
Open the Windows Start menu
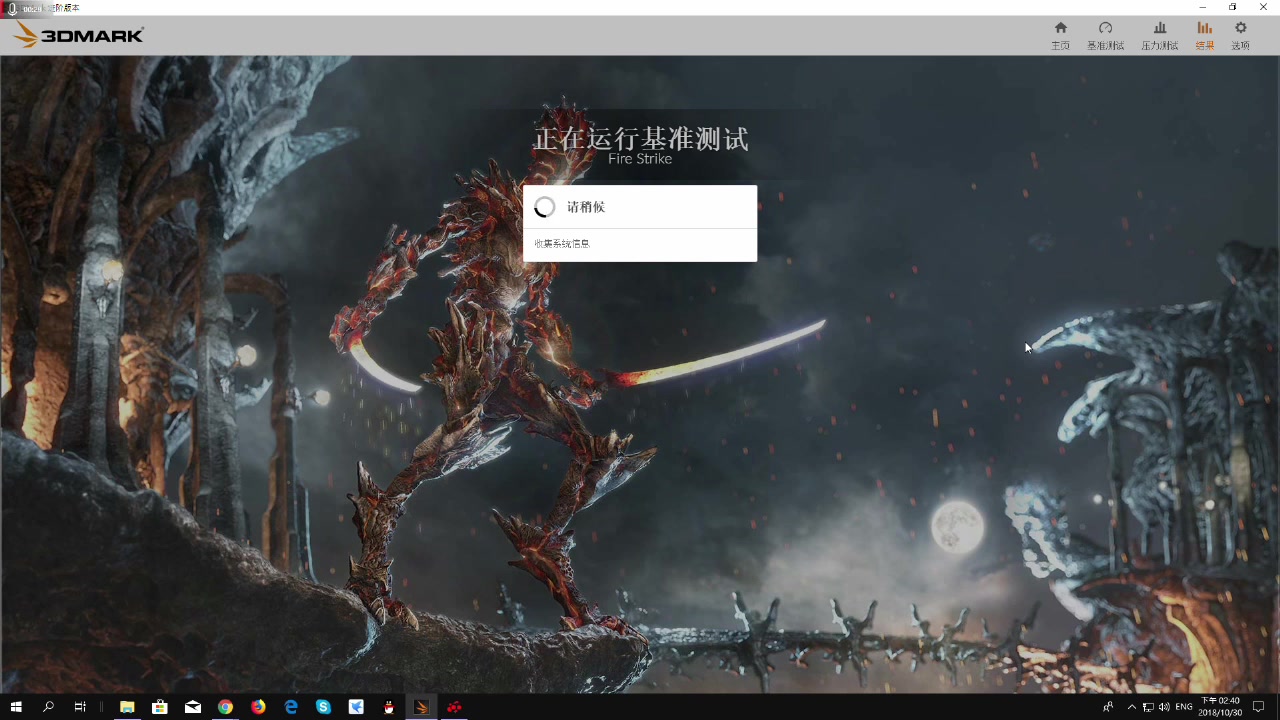coord(16,707)
